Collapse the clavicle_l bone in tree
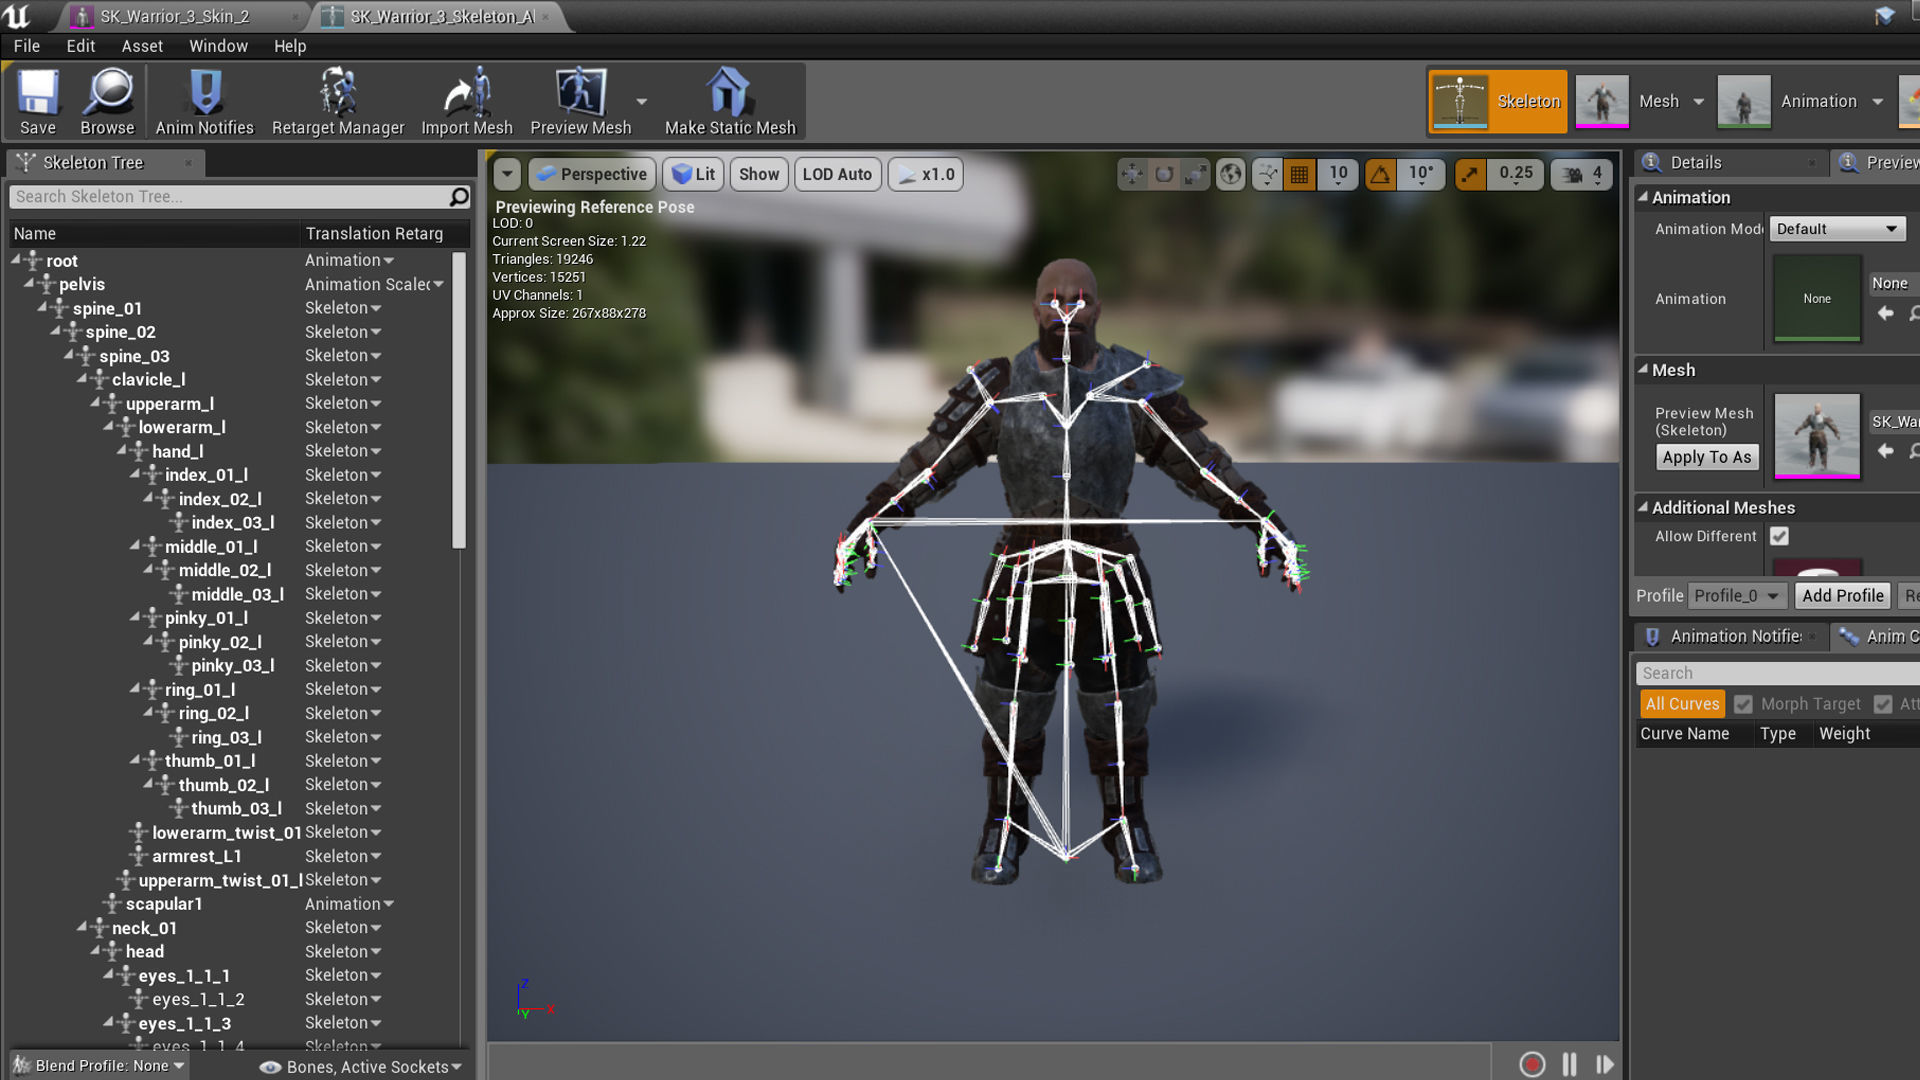This screenshot has height=1080, width=1920. (83, 379)
